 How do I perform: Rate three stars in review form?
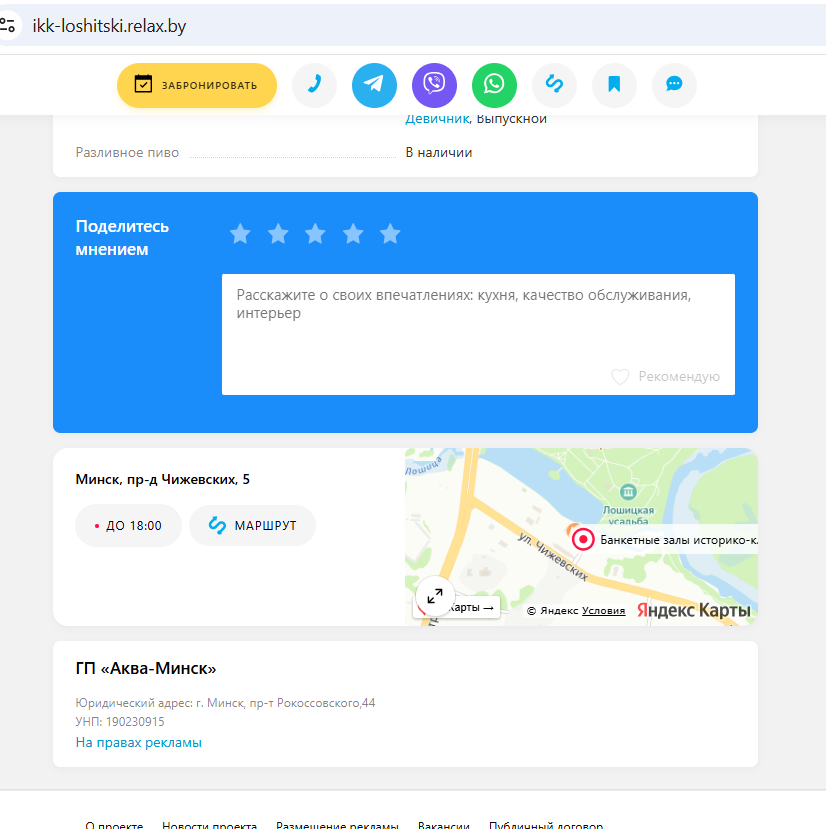315,233
